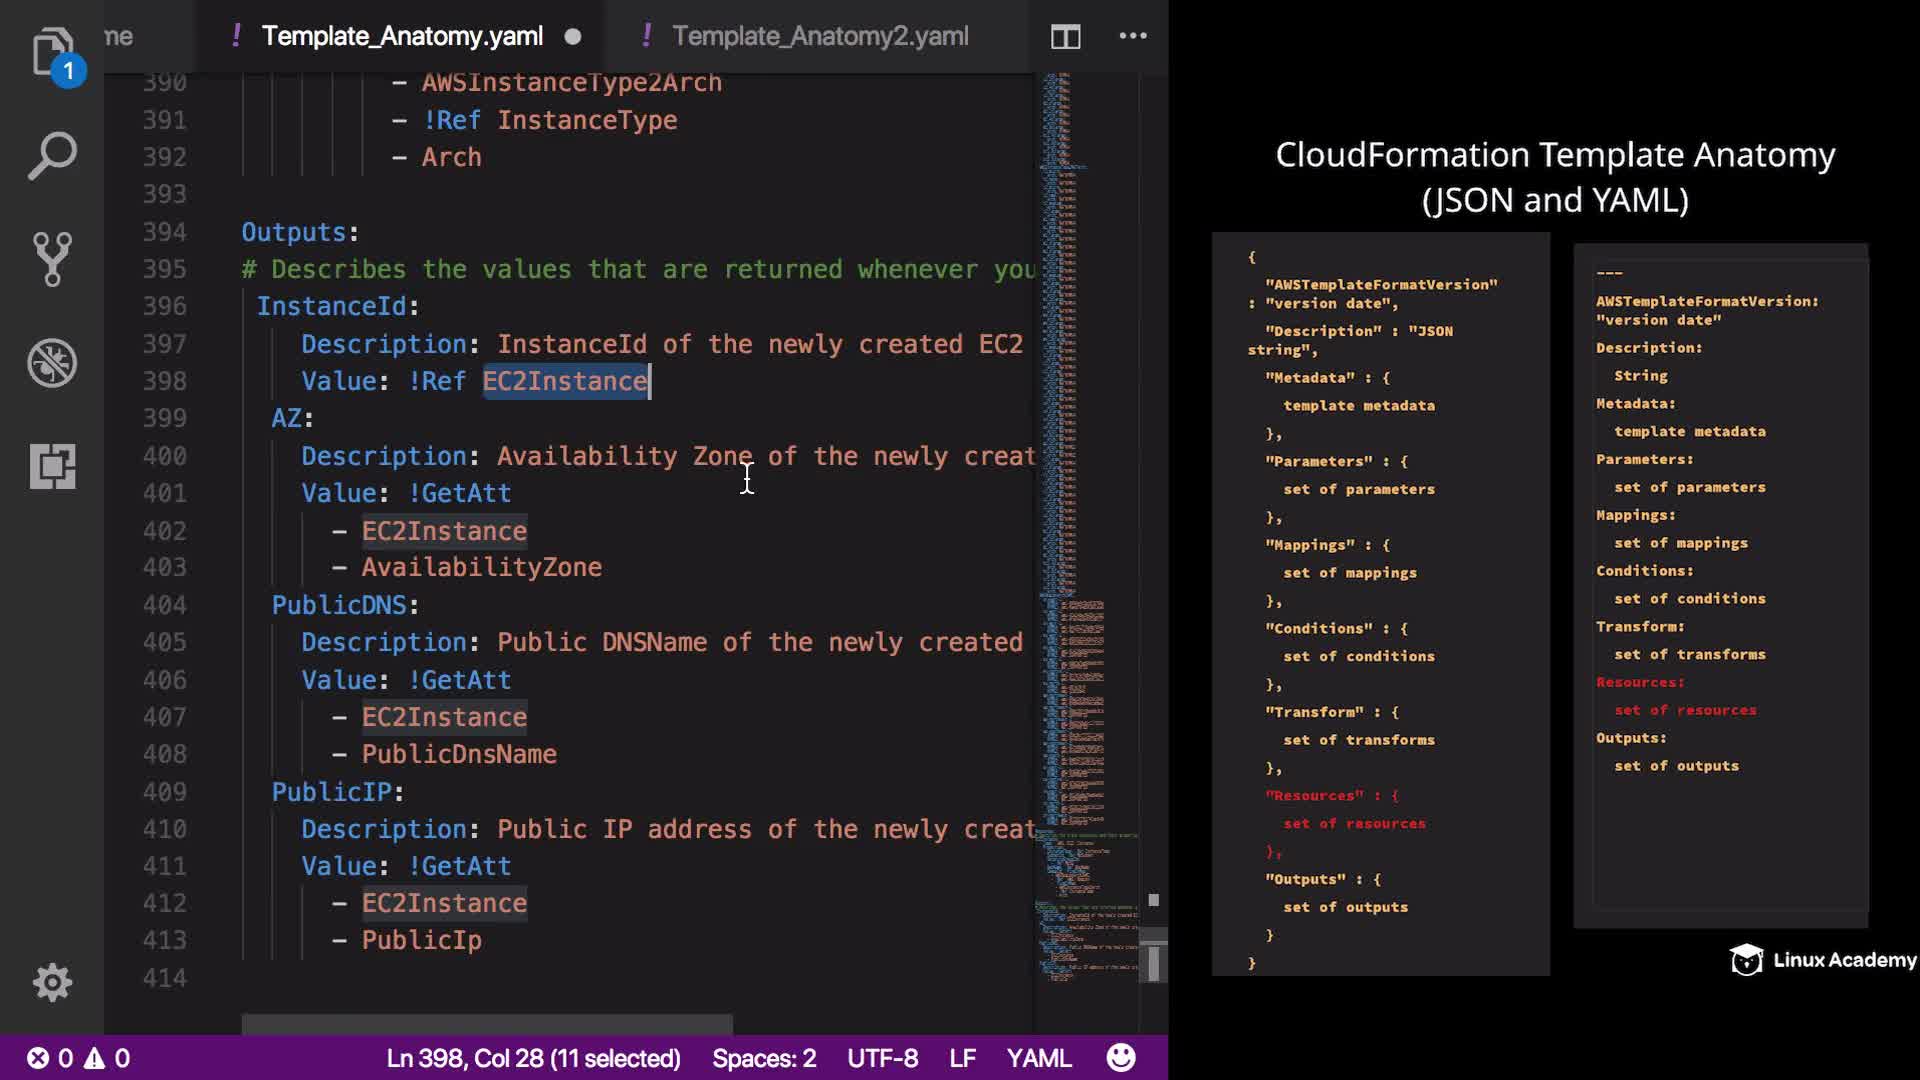Open the Extensions view icon

[x=52, y=466]
